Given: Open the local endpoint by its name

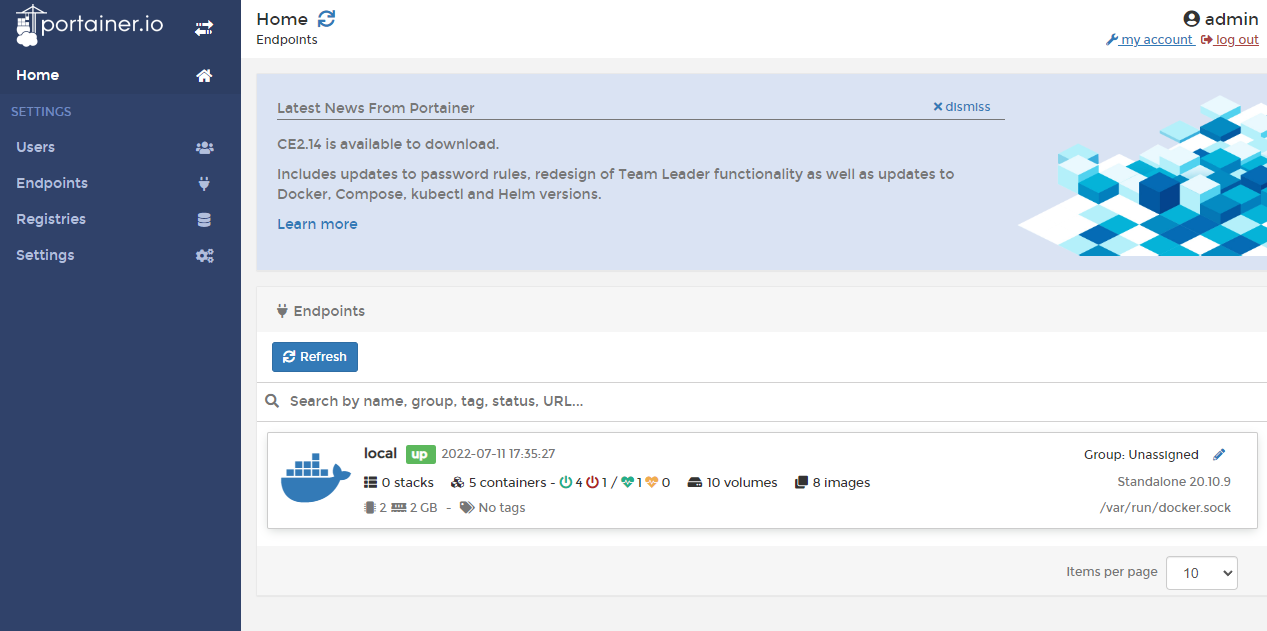Looking at the screenshot, I should pyautogui.click(x=380, y=453).
